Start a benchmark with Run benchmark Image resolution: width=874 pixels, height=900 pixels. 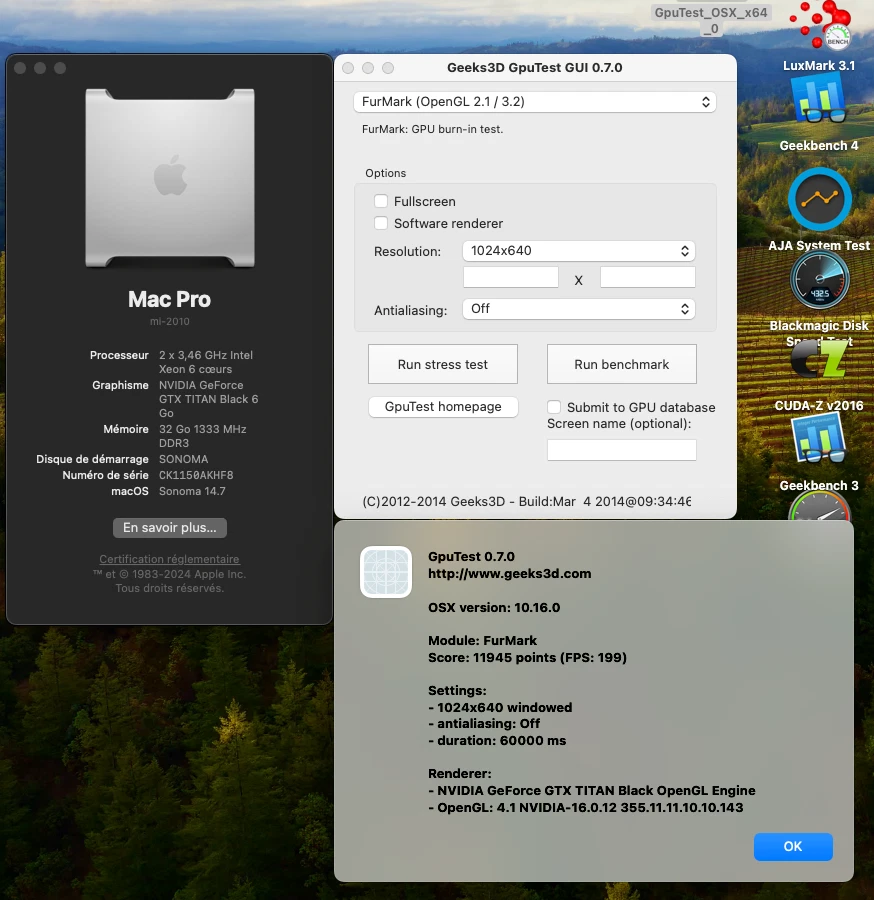point(621,363)
